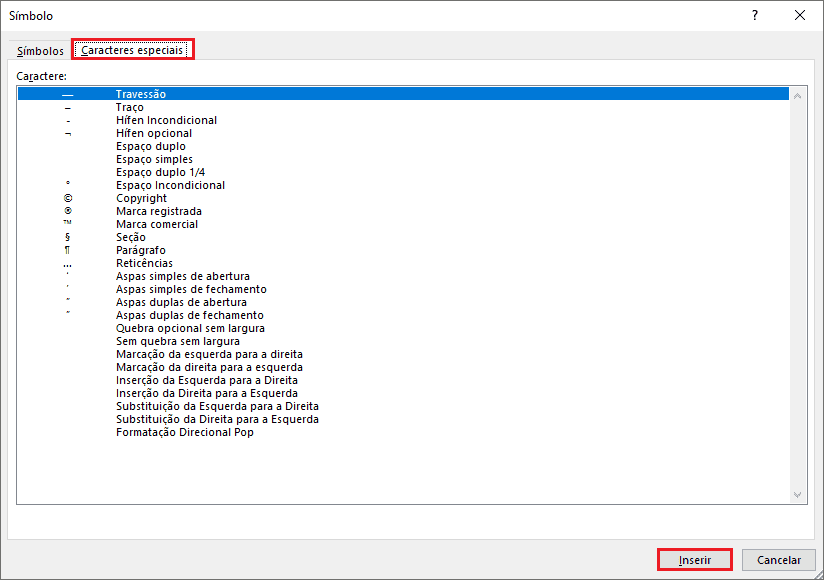
Task: Choose Hífen Incondicional in the list
Action: (x=403, y=120)
